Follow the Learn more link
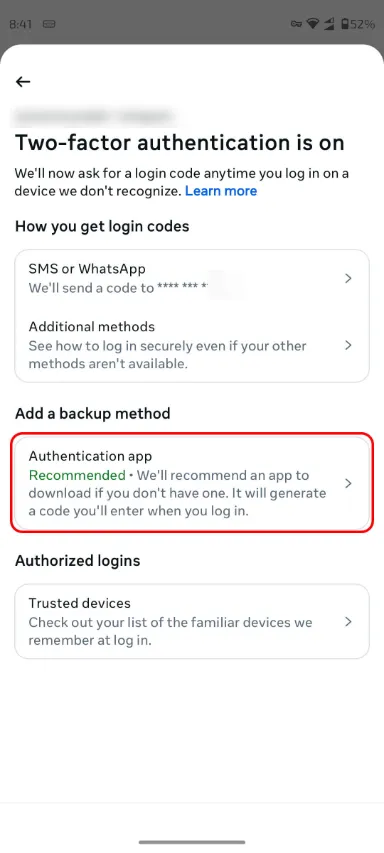384x853 pixels. tap(221, 191)
